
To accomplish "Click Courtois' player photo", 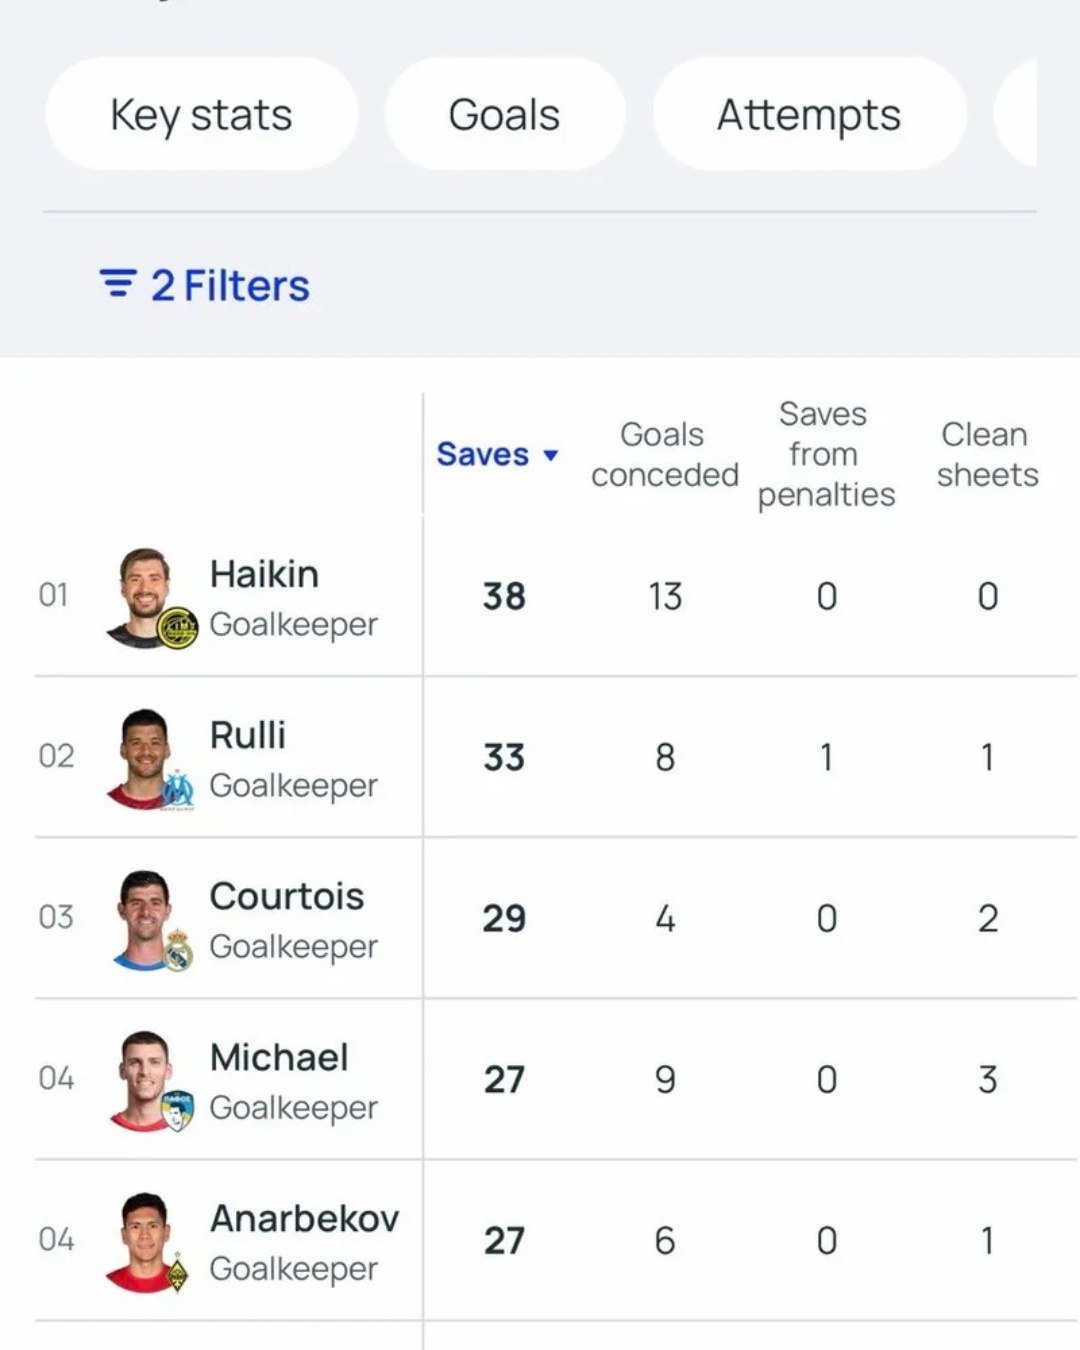I will 143,913.
